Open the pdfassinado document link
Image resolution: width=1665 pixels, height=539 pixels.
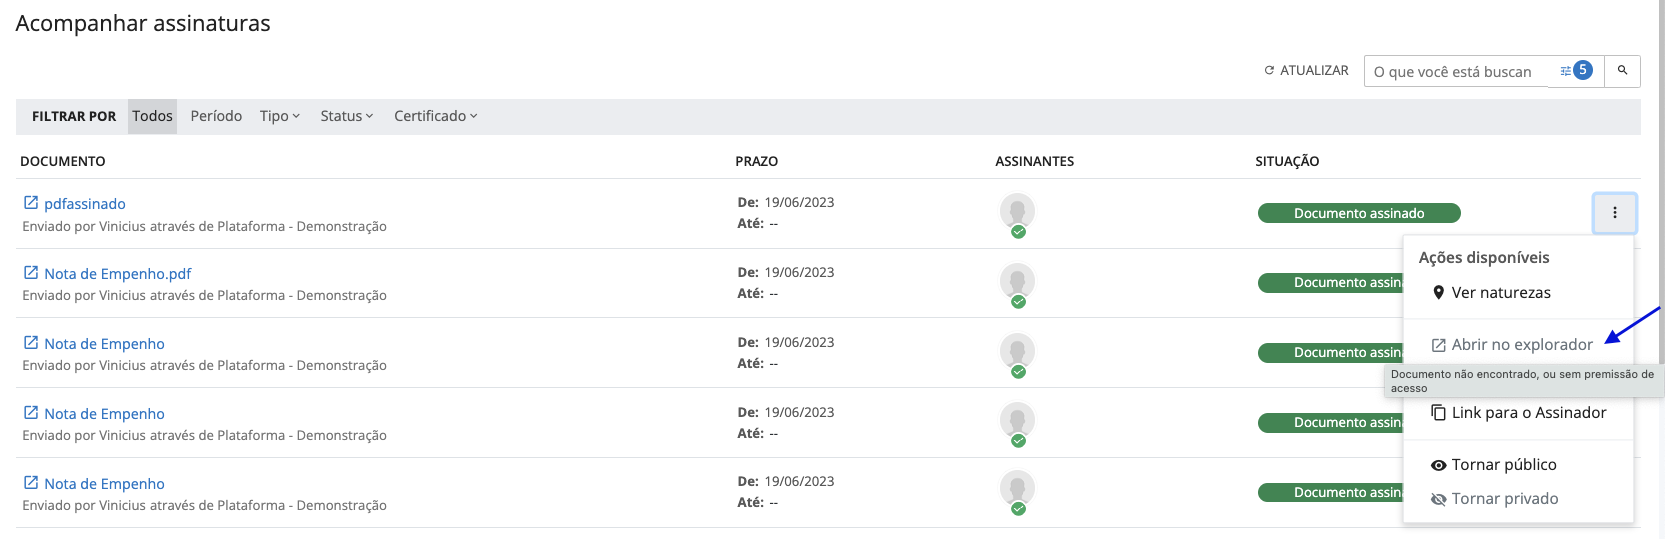[x=85, y=204]
